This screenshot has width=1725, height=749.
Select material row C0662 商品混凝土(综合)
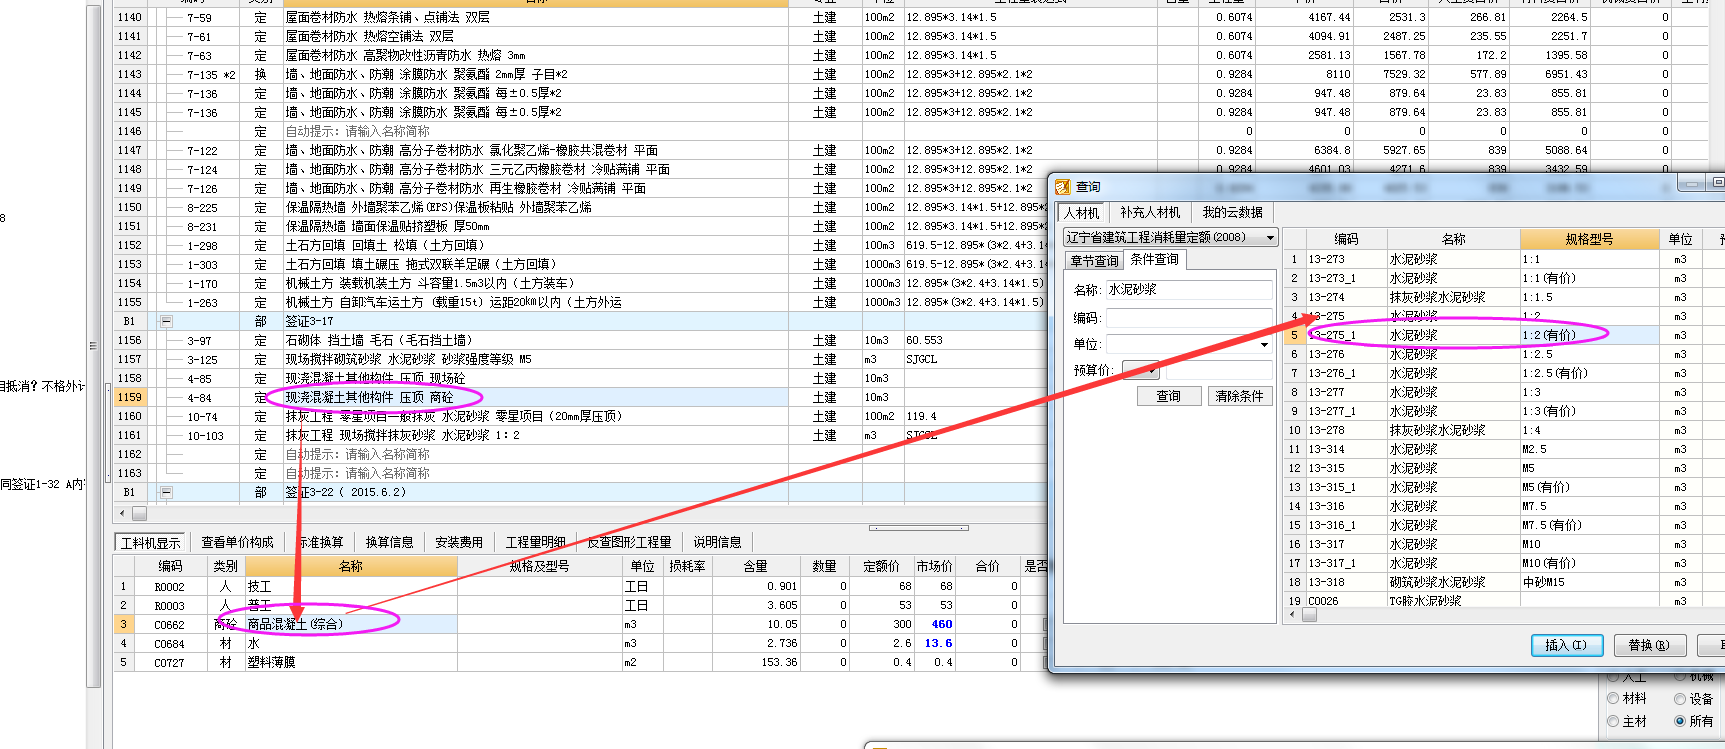coord(580,624)
